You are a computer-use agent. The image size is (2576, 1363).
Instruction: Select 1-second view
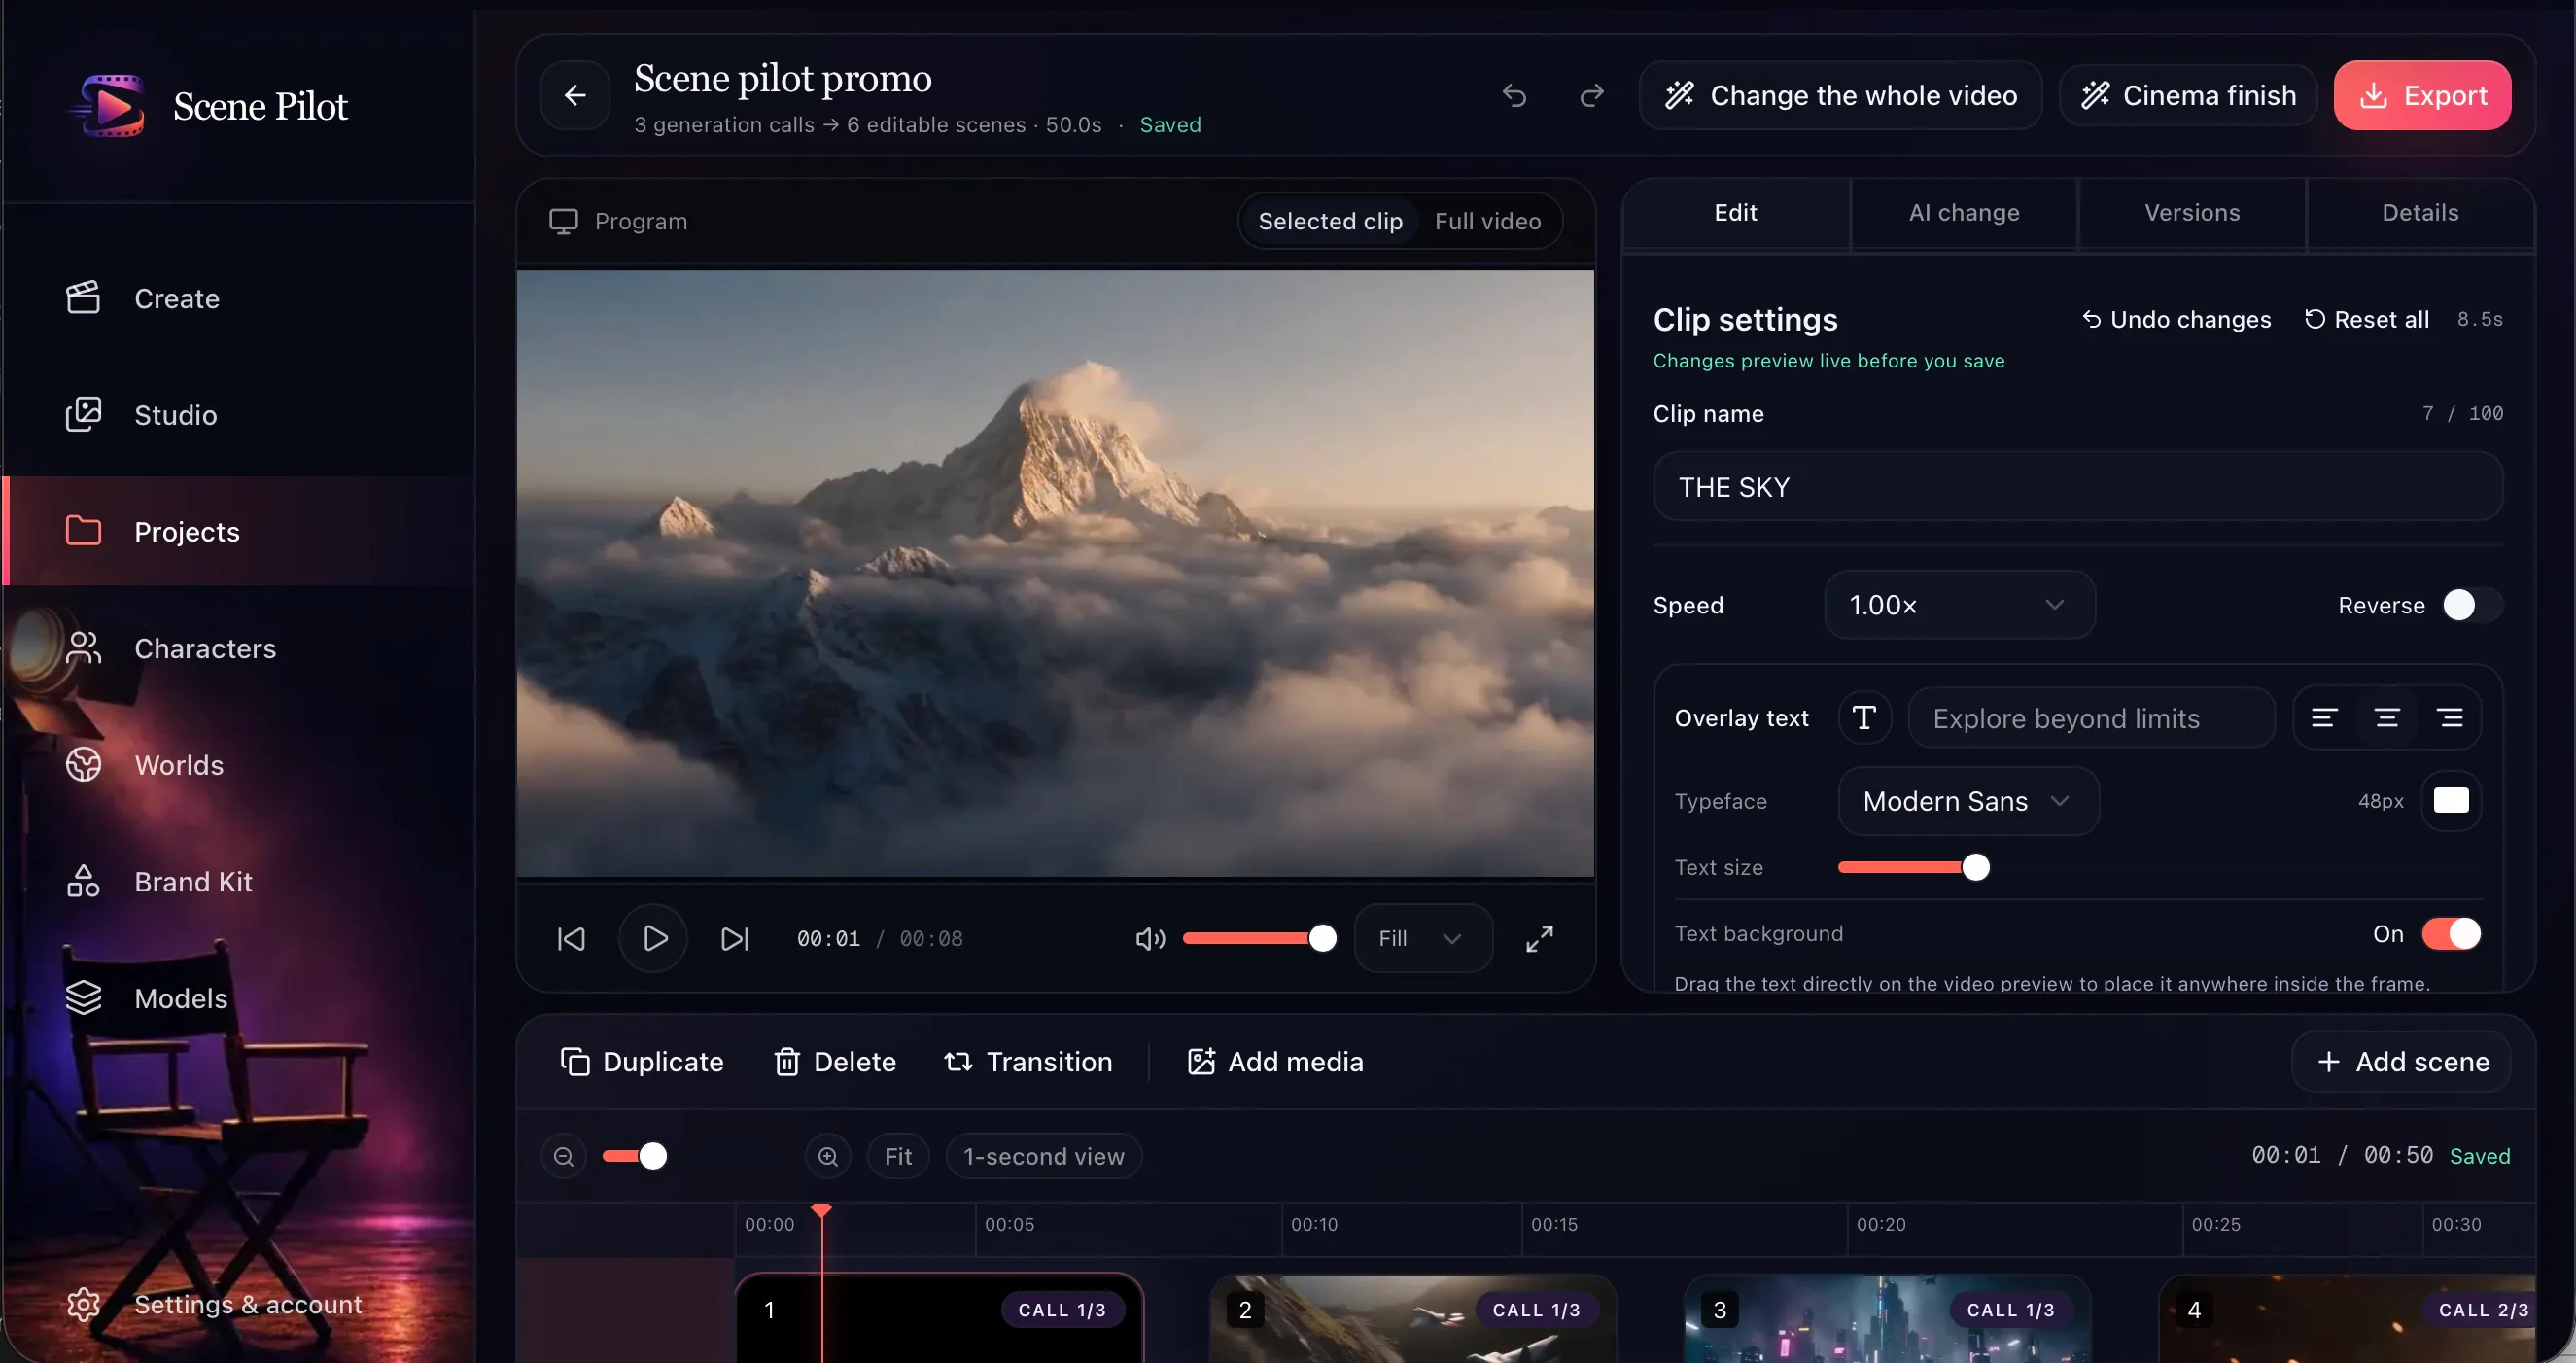[1044, 1156]
